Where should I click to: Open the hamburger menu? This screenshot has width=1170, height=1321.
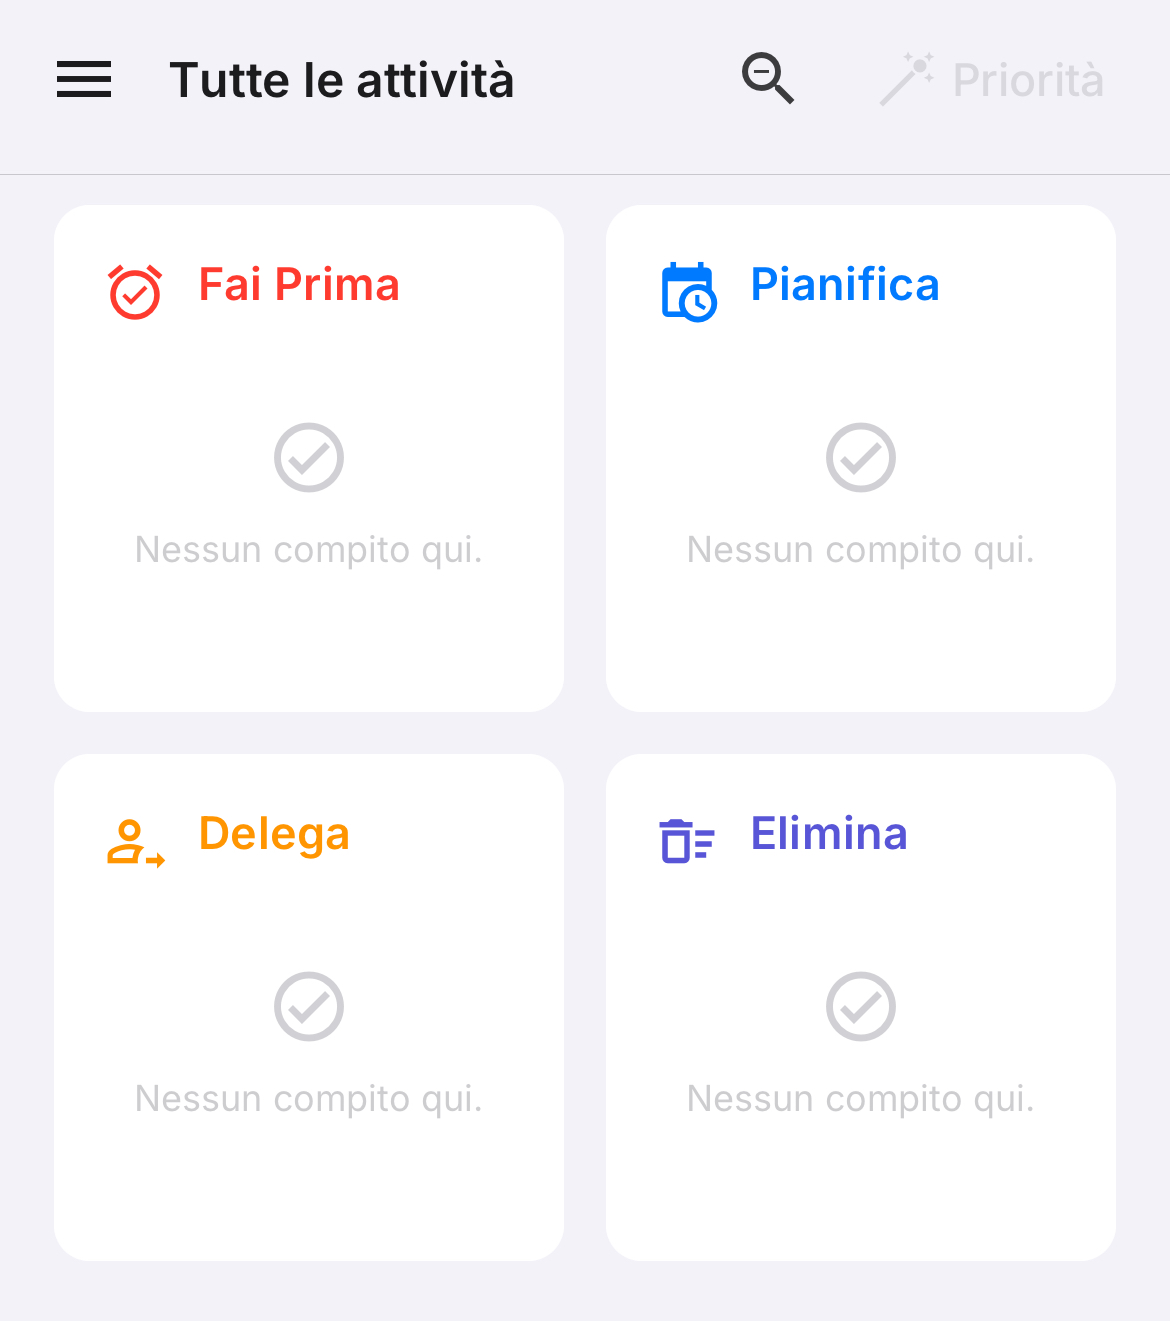coord(84,79)
